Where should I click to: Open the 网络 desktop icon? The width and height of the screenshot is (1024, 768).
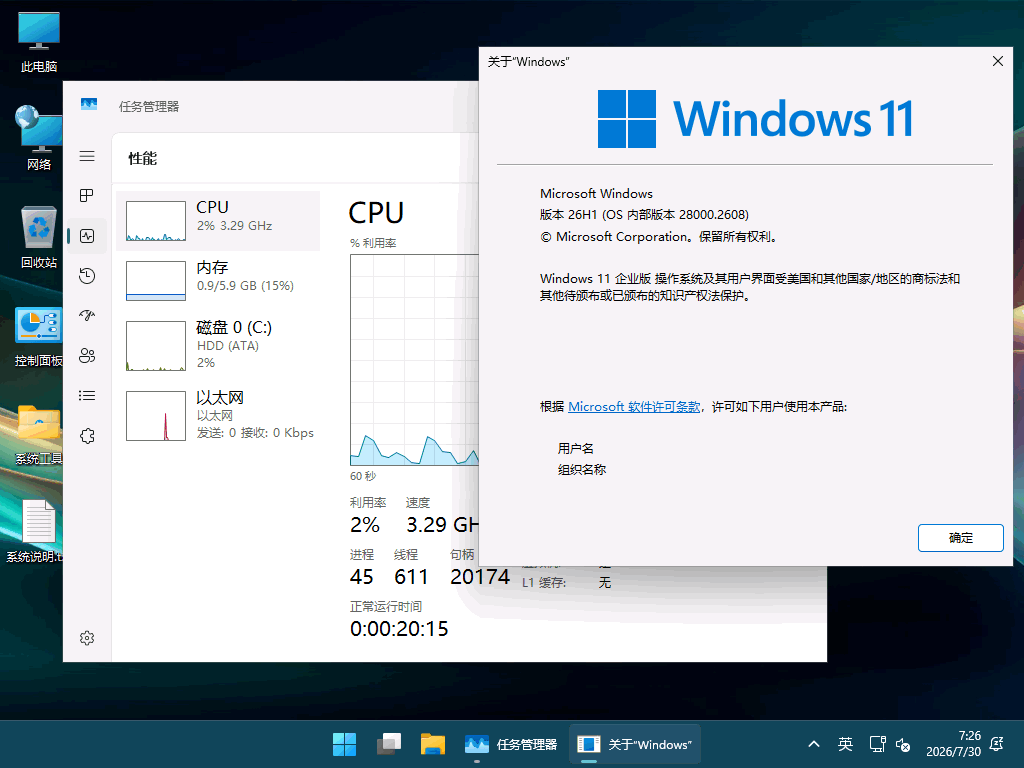pos(39,139)
